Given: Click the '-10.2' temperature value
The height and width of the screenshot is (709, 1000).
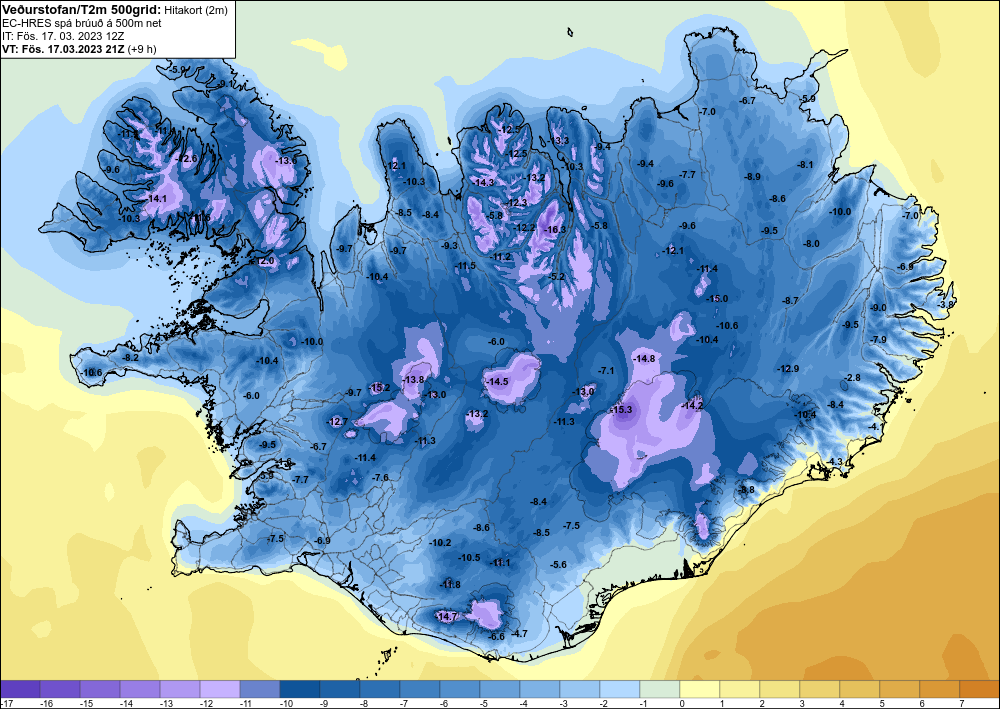Looking at the screenshot, I should coord(441,543).
